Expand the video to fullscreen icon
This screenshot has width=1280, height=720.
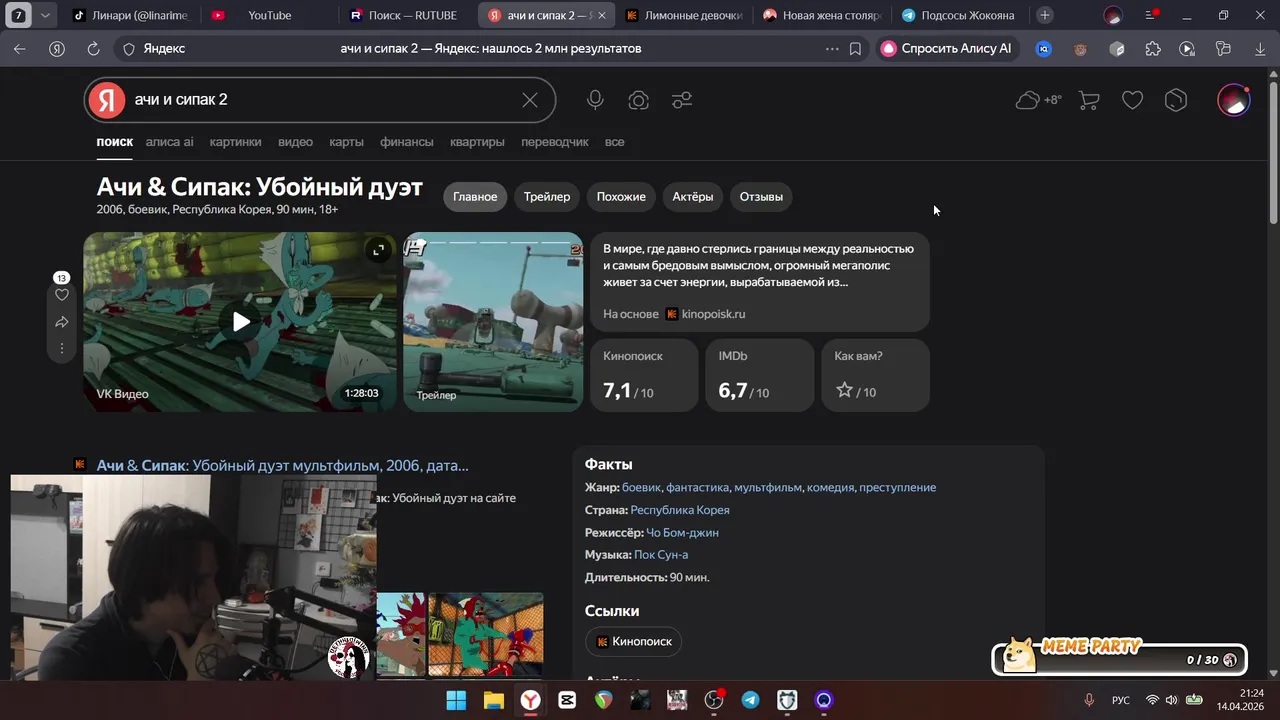click(x=378, y=250)
